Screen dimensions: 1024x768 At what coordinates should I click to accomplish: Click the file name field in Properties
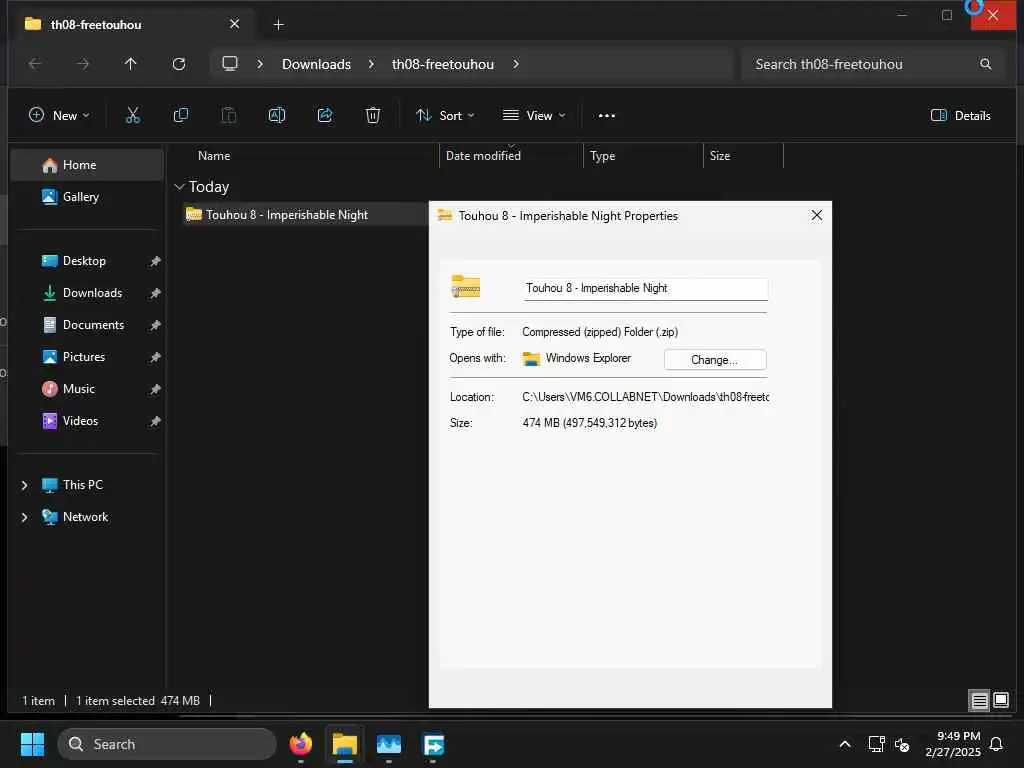point(645,288)
